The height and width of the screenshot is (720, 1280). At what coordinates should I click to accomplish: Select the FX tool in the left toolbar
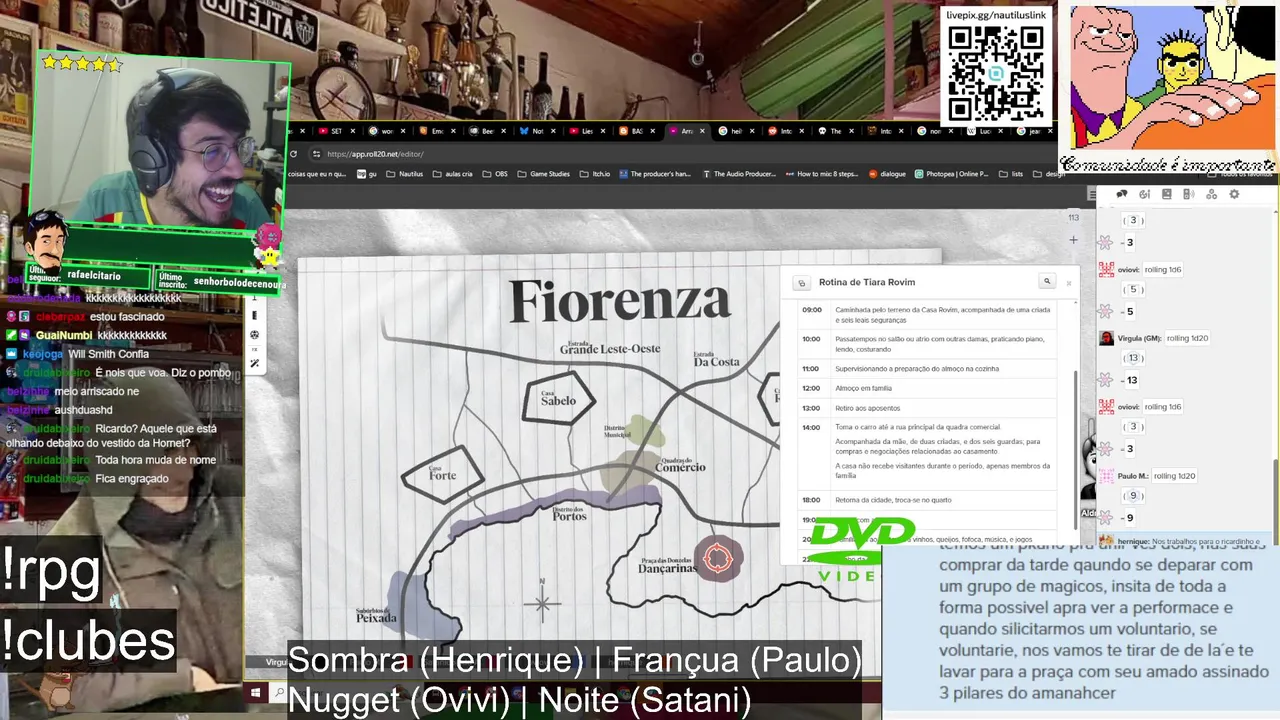pyautogui.click(x=254, y=349)
